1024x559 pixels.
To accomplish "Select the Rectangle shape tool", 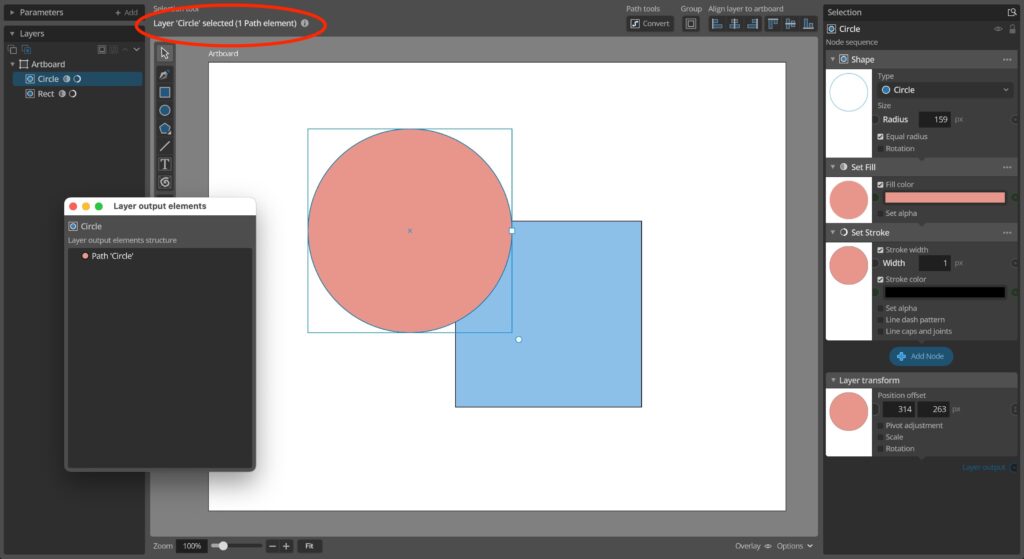I will point(165,92).
